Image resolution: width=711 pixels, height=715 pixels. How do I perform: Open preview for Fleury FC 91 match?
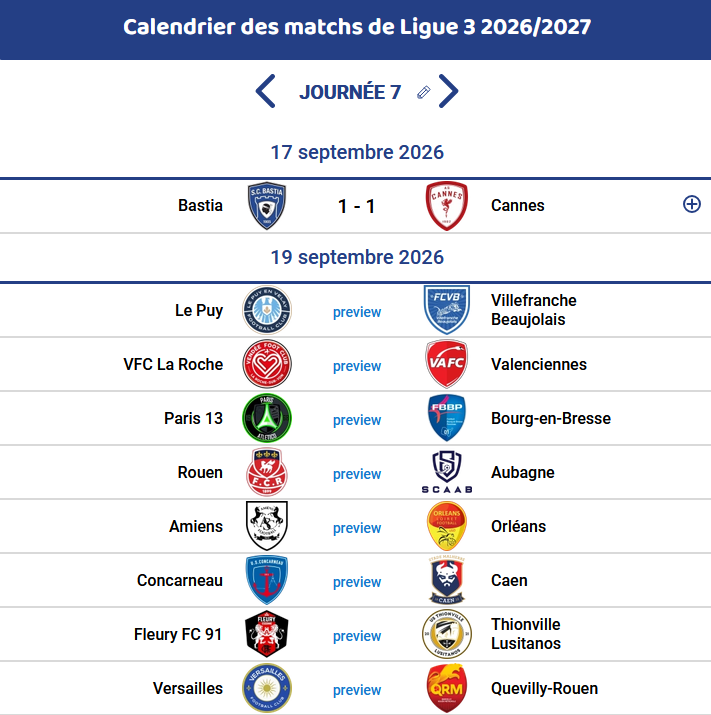pyautogui.click(x=357, y=636)
